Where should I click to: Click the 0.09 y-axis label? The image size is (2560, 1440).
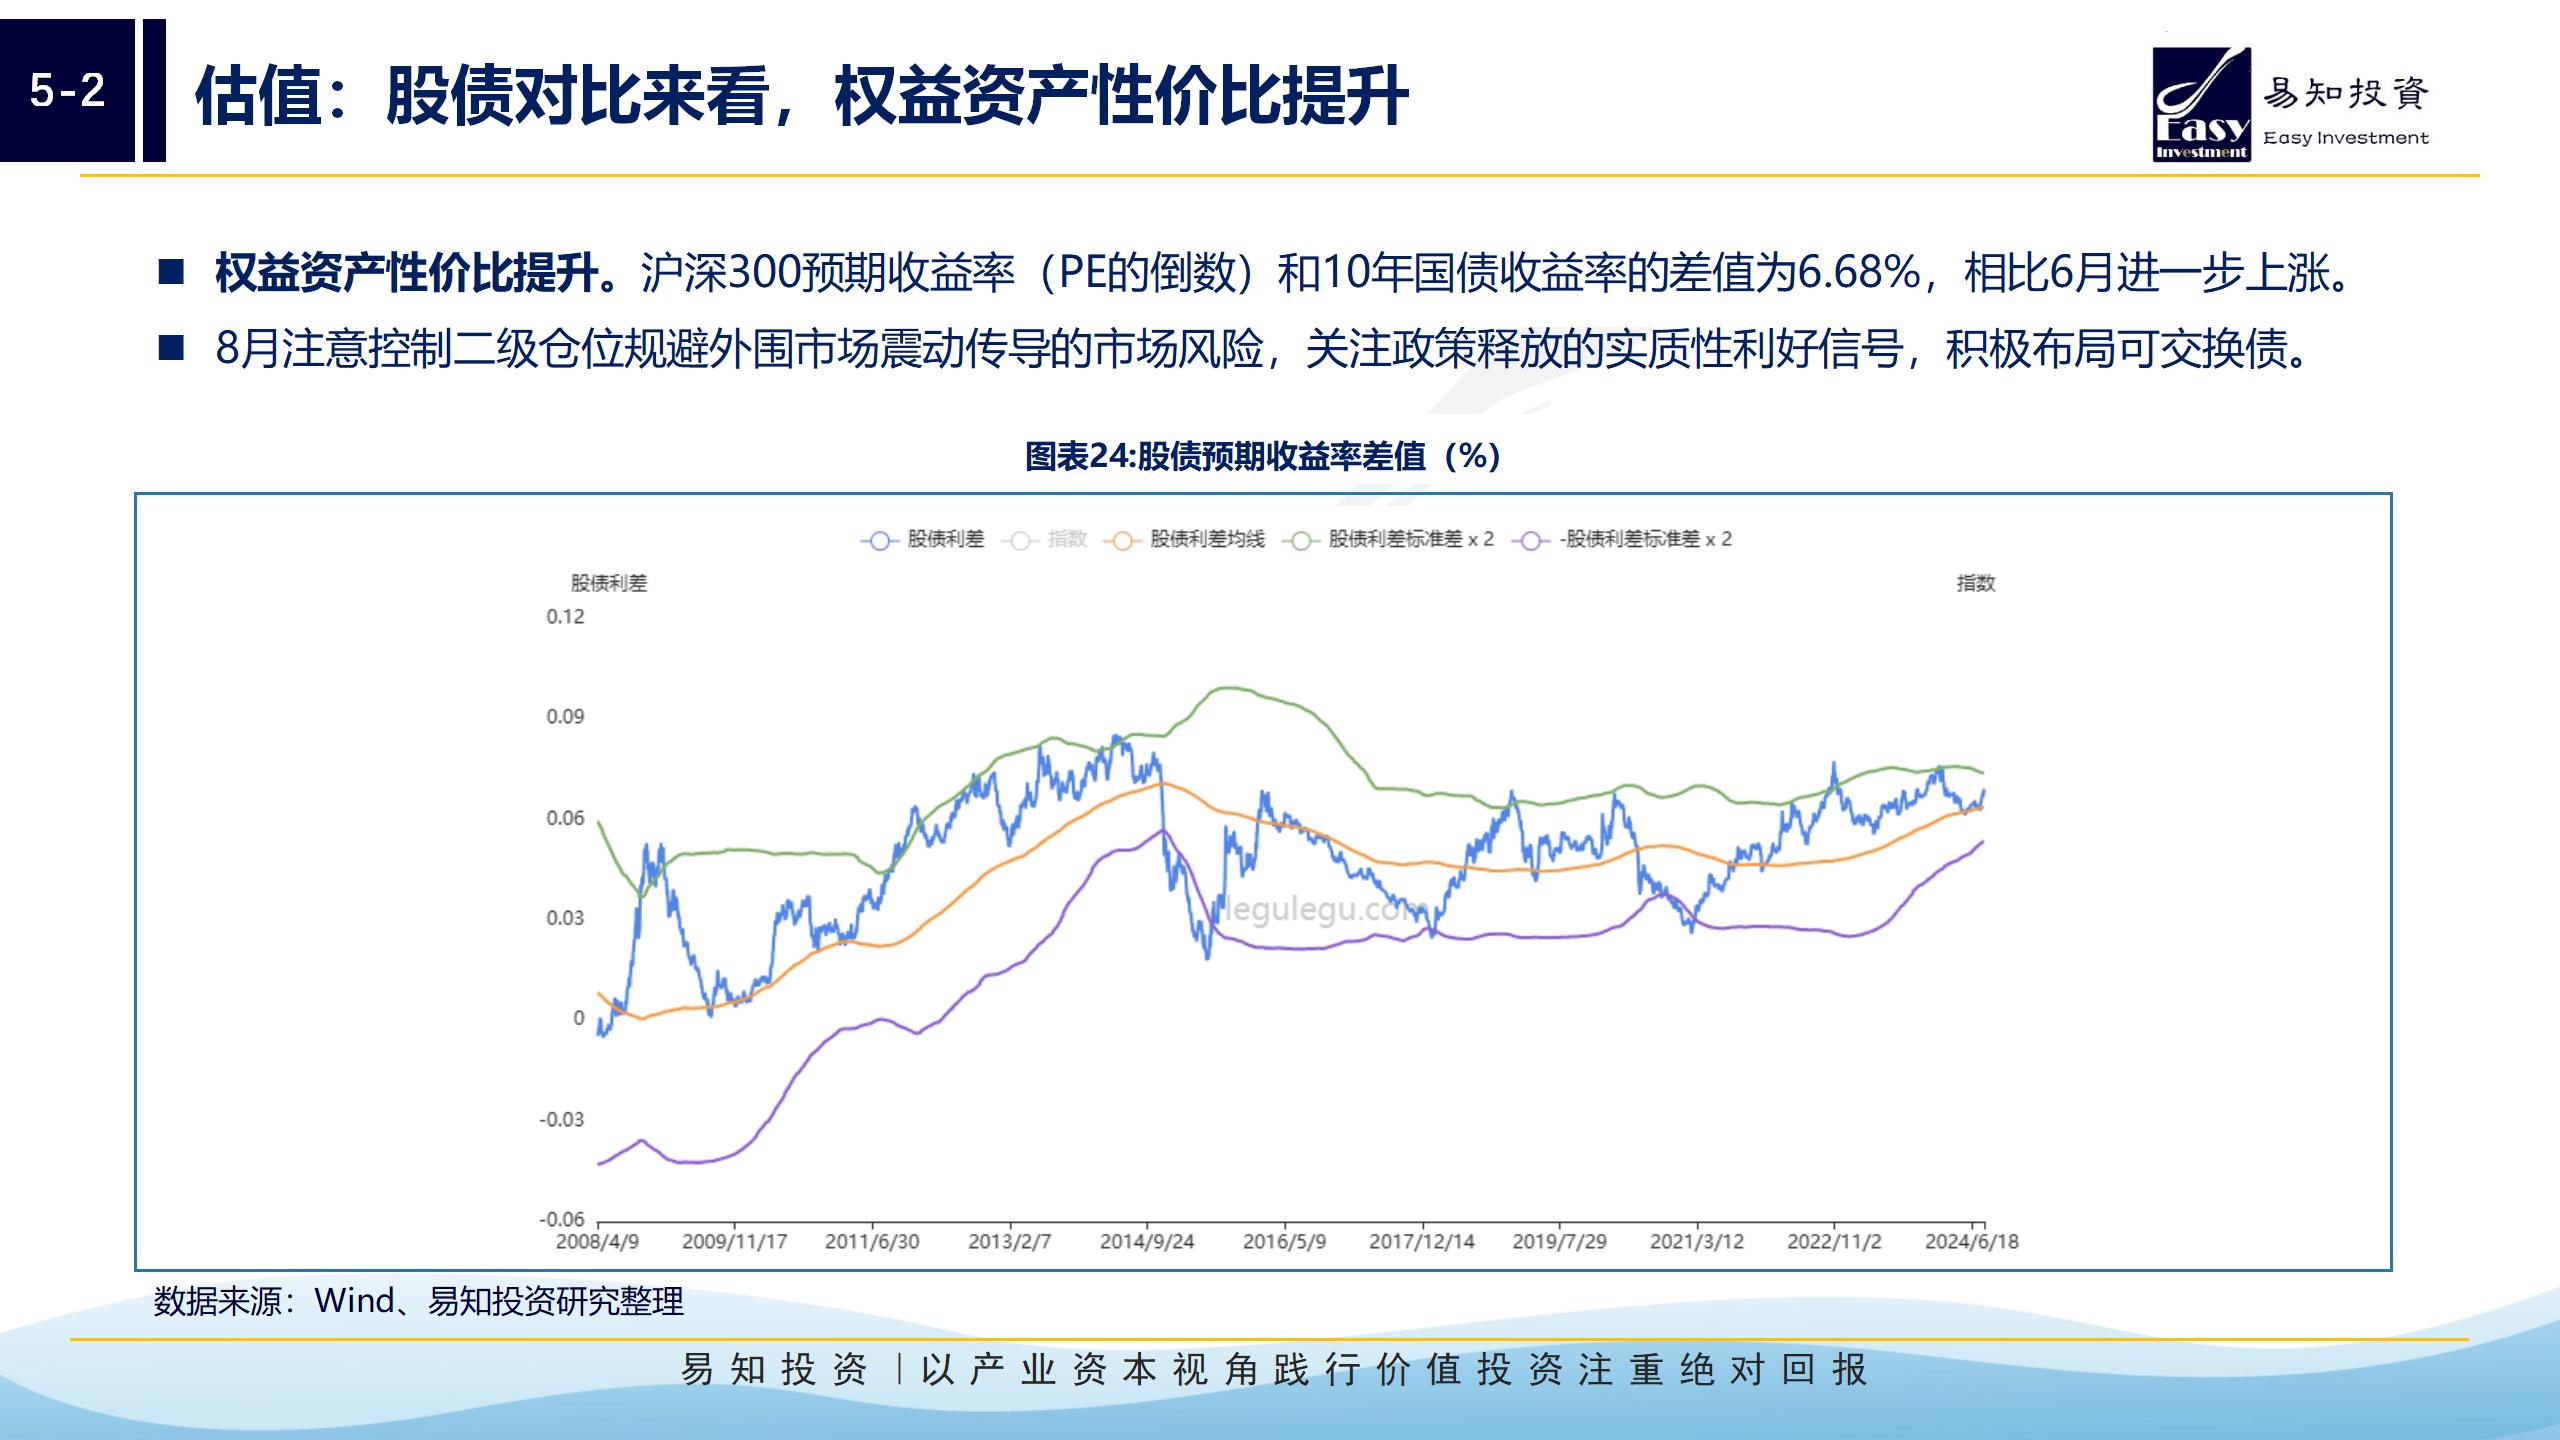(x=565, y=717)
